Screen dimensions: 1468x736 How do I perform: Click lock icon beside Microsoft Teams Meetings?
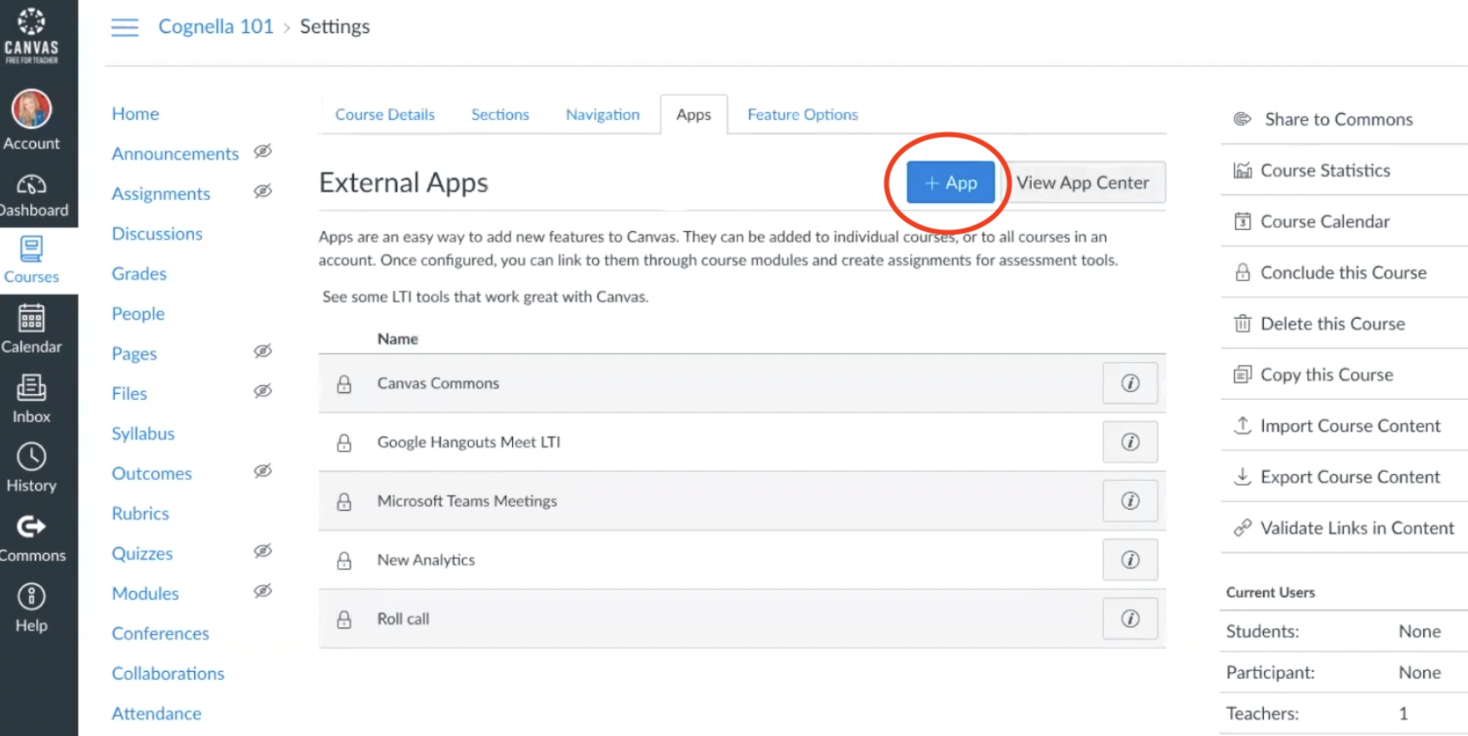click(x=344, y=502)
